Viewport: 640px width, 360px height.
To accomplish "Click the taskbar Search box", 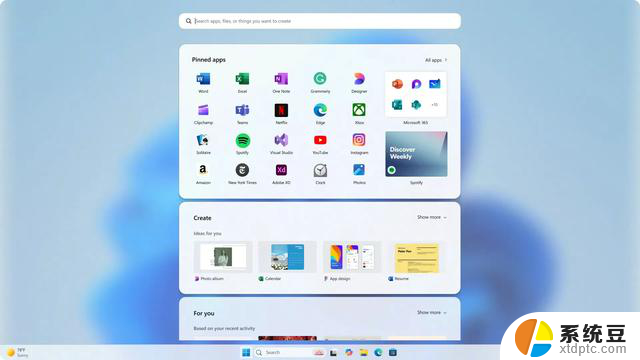I will tap(290, 352).
